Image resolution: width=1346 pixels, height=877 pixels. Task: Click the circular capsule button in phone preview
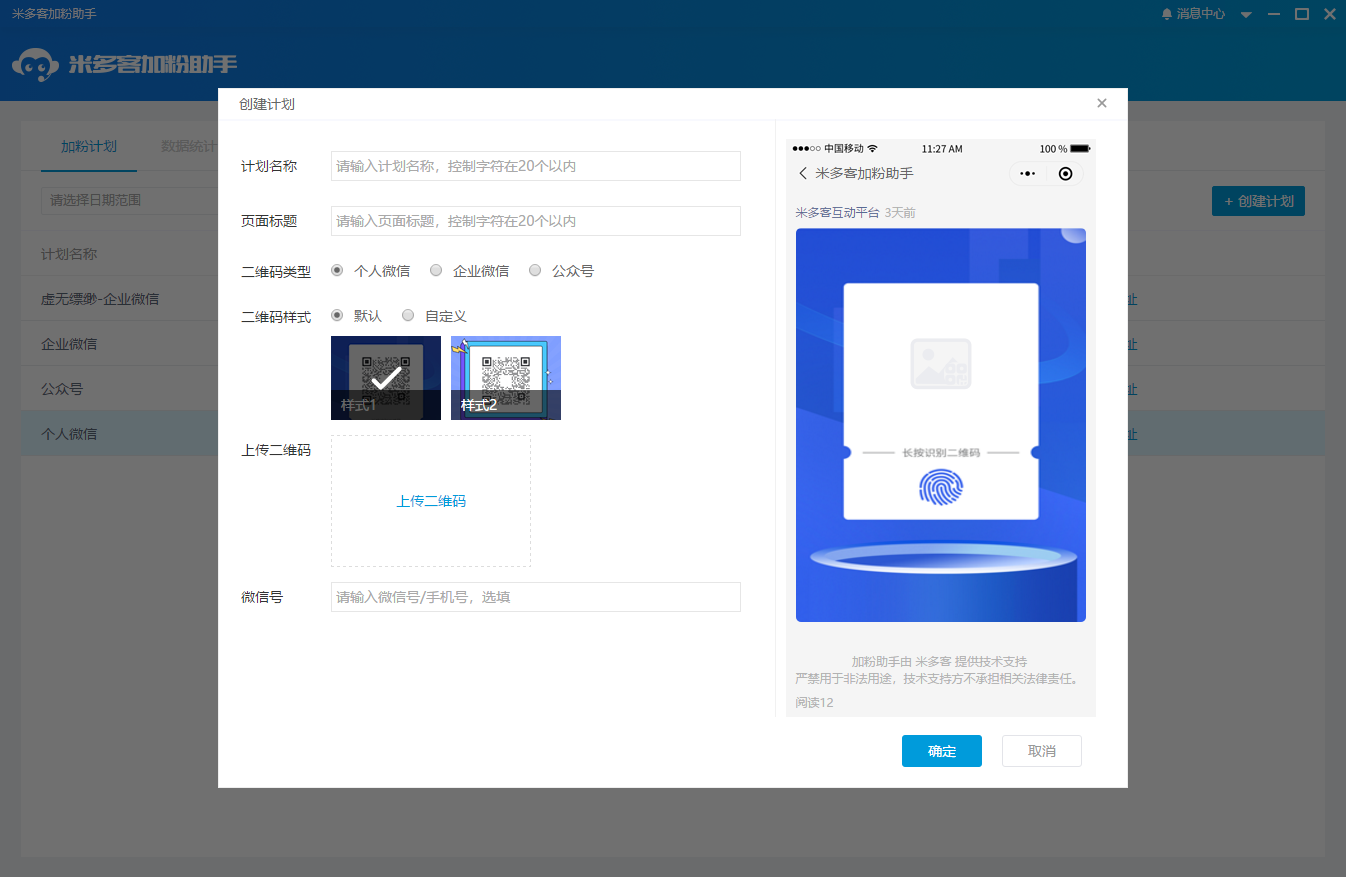click(x=1064, y=173)
